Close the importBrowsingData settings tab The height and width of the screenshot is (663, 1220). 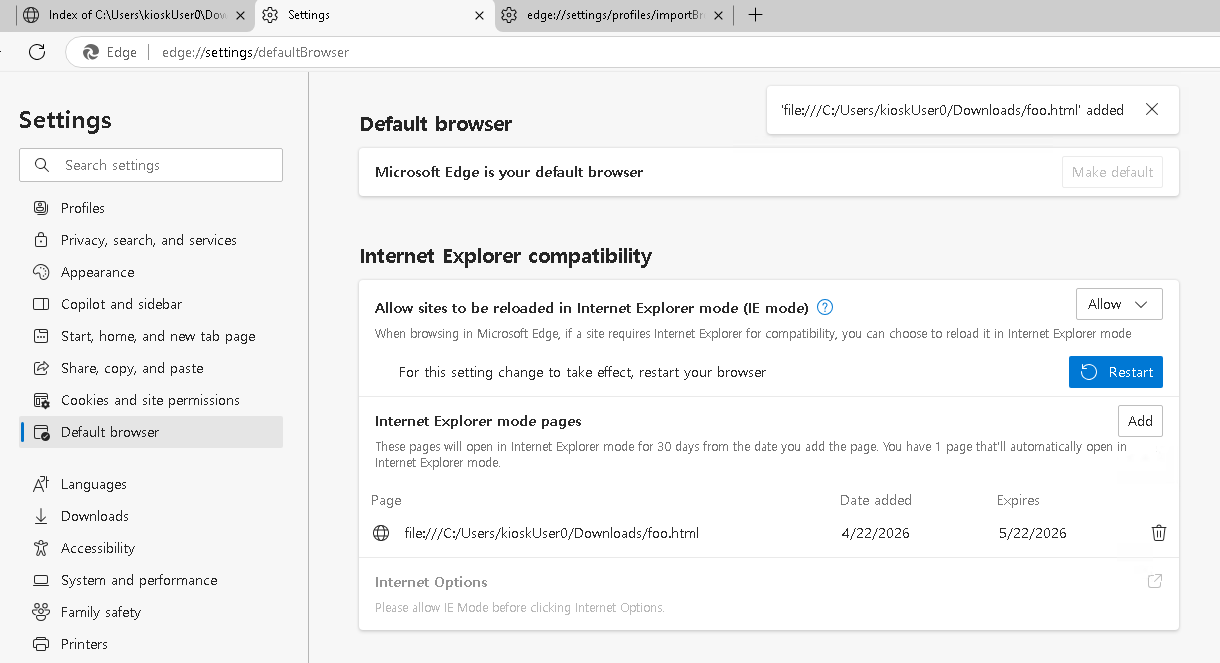pos(717,15)
